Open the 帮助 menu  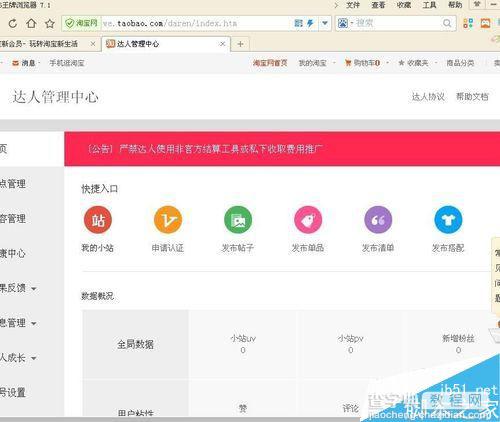point(455,5)
